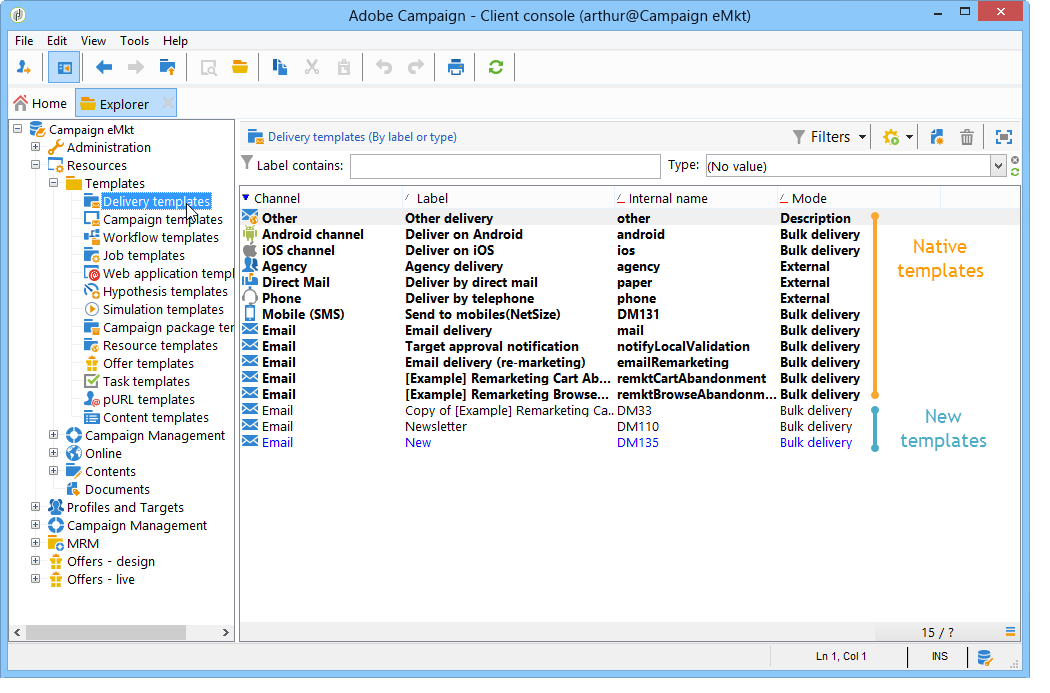This screenshot has width=1050, height=693.
Task: Expand the Profiles and Targets node
Action: tap(36, 508)
